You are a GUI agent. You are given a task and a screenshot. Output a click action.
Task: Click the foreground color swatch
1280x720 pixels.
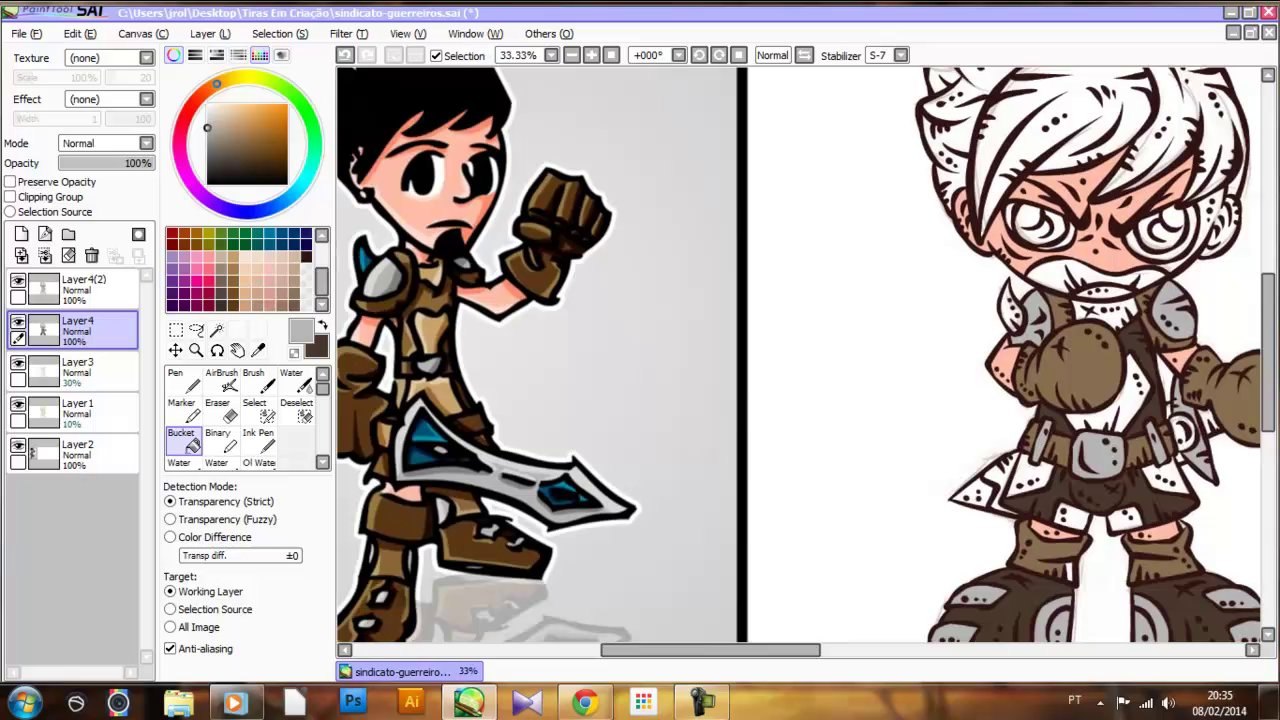pyautogui.click(x=301, y=332)
